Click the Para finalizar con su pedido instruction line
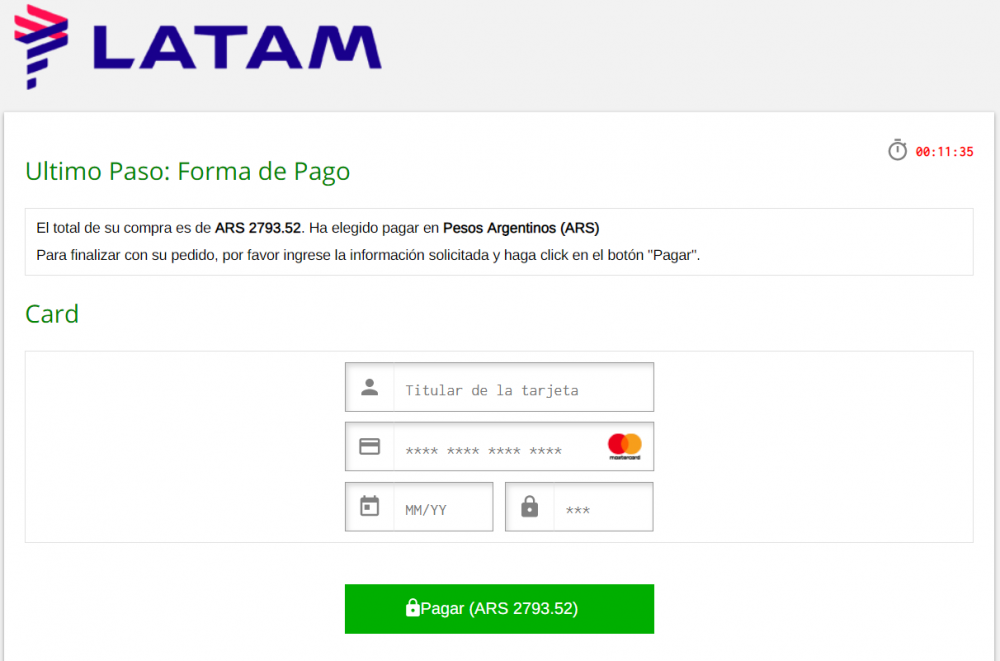 [x=368, y=255]
